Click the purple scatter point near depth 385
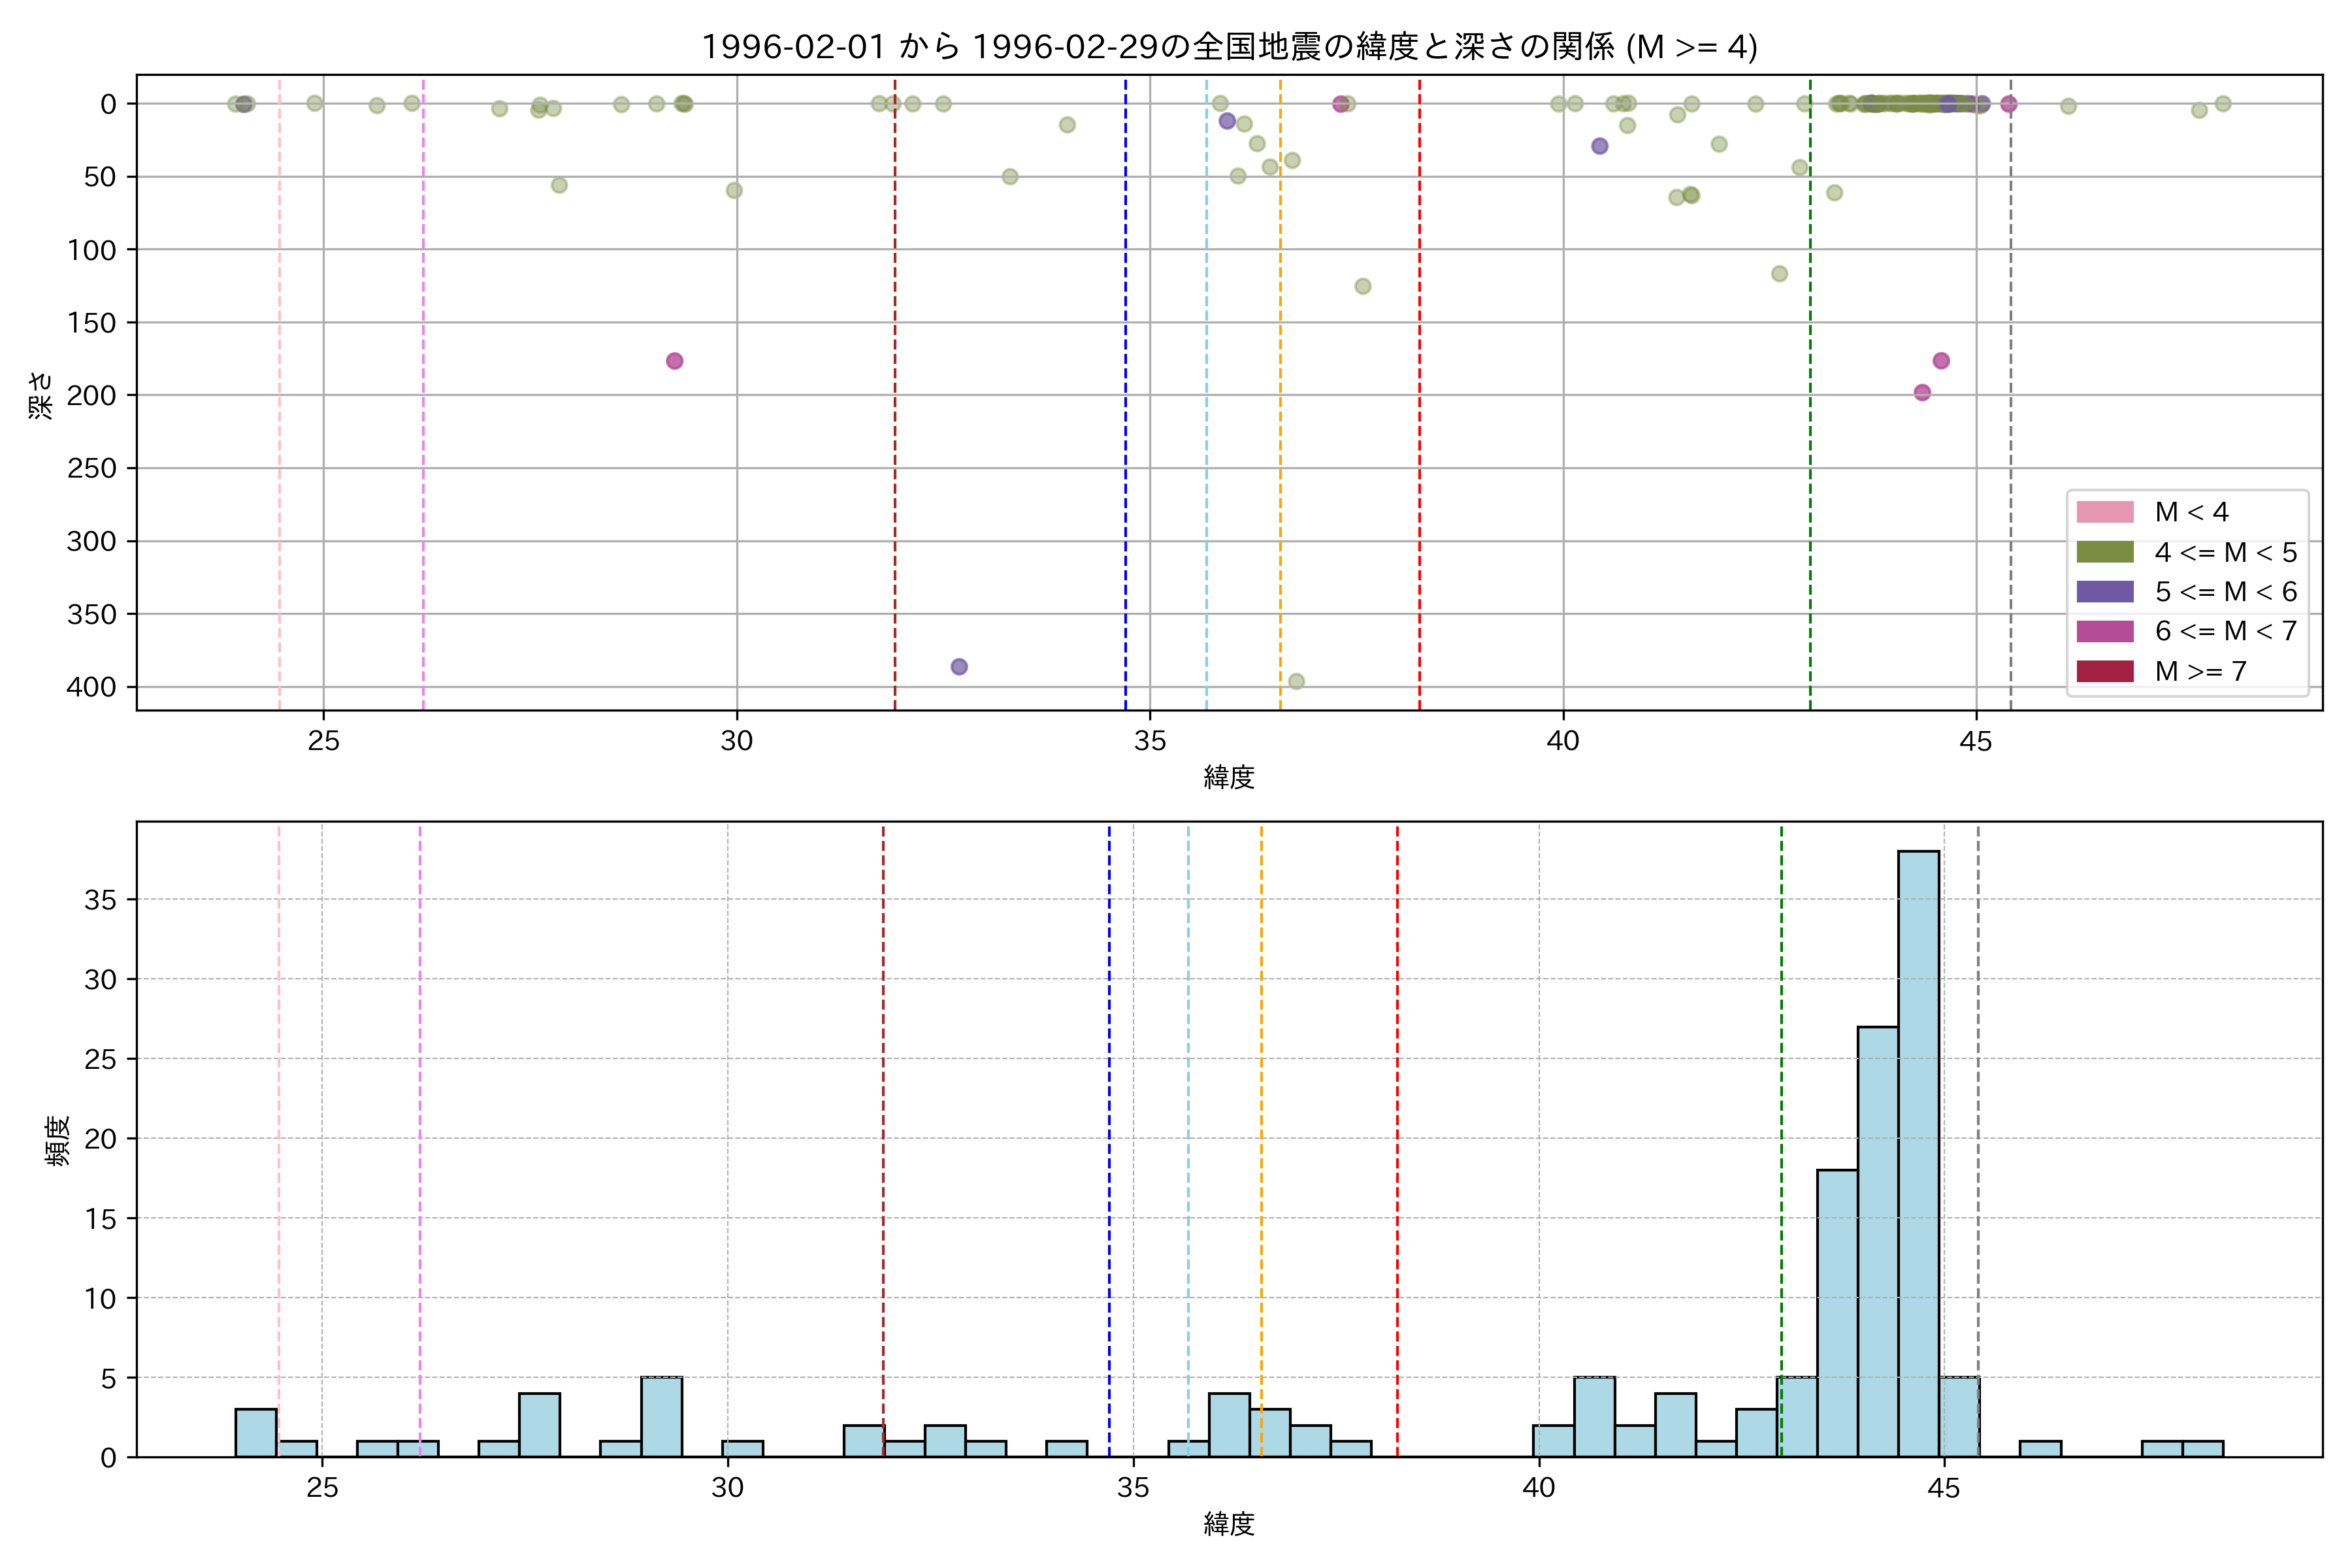 click(x=959, y=667)
